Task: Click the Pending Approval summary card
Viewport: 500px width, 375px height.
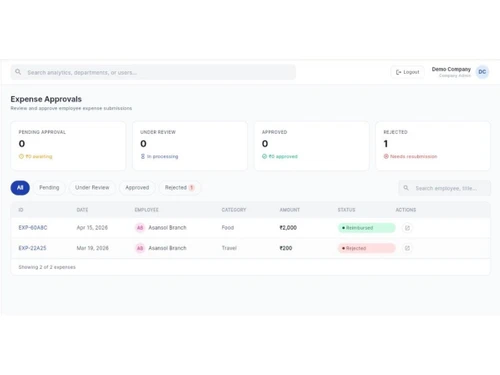Action: click(x=68, y=146)
